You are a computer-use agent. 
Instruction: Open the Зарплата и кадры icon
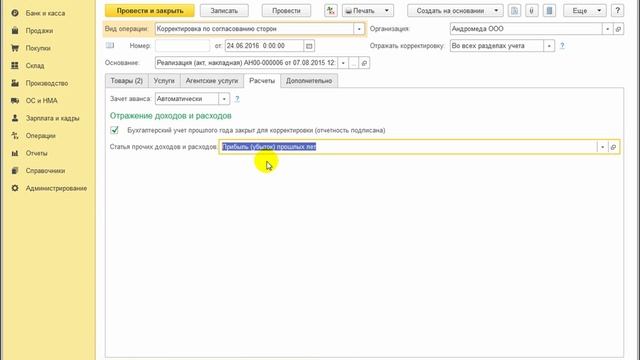15,118
